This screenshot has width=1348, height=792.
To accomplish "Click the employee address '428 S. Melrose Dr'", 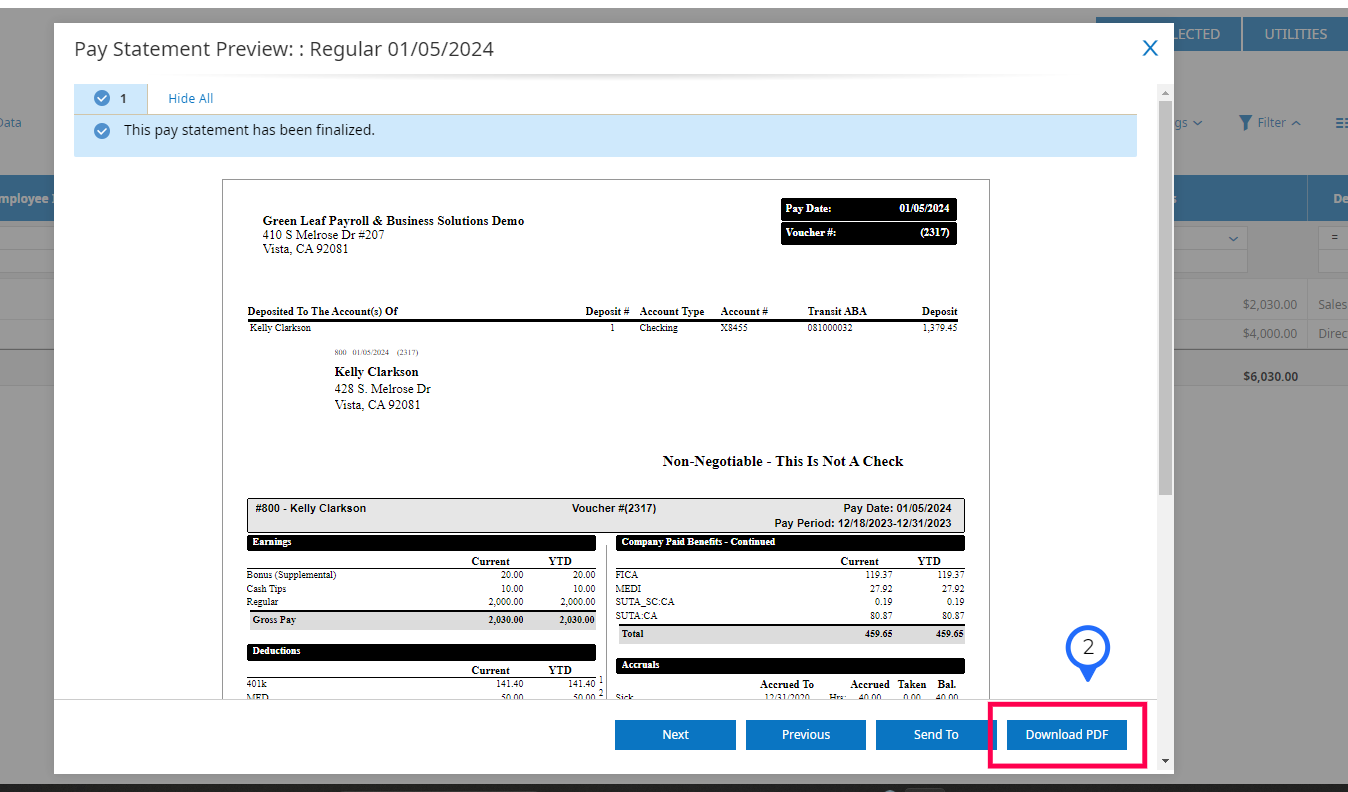I will [x=383, y=388].
